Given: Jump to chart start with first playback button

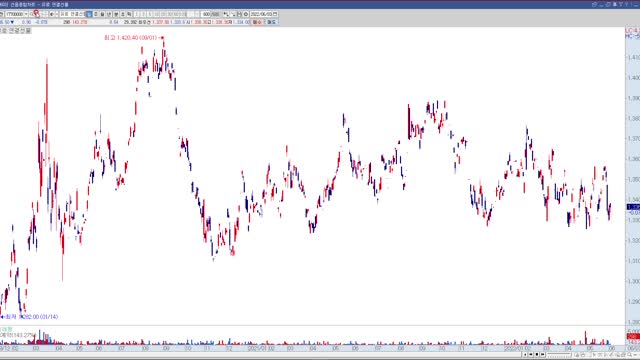Looking at the screenshot, I should coord(525,354).
